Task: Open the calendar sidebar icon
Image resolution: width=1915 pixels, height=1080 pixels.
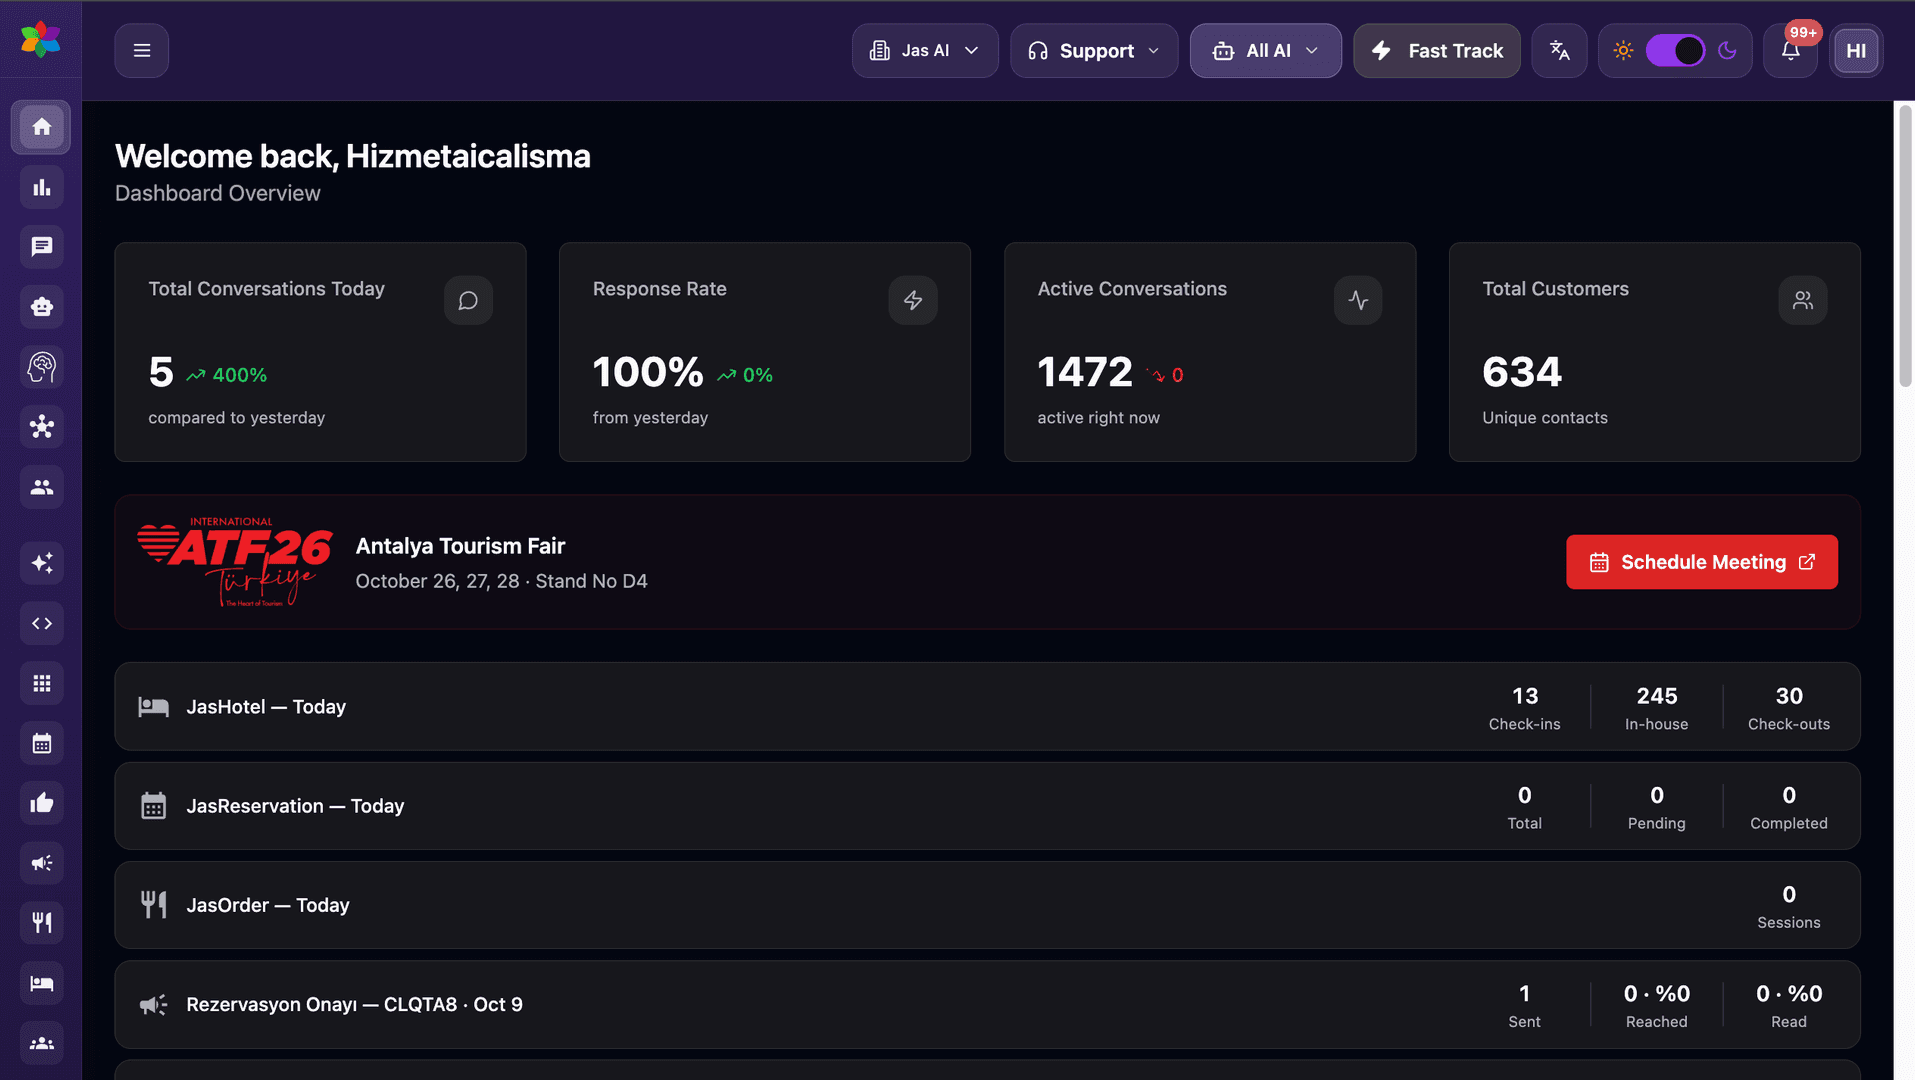Action: point(41,743)
